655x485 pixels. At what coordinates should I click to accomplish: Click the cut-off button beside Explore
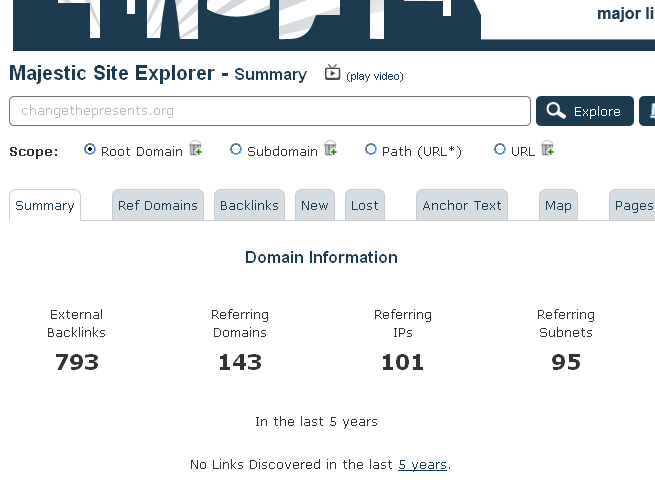(x=647, y=111)
